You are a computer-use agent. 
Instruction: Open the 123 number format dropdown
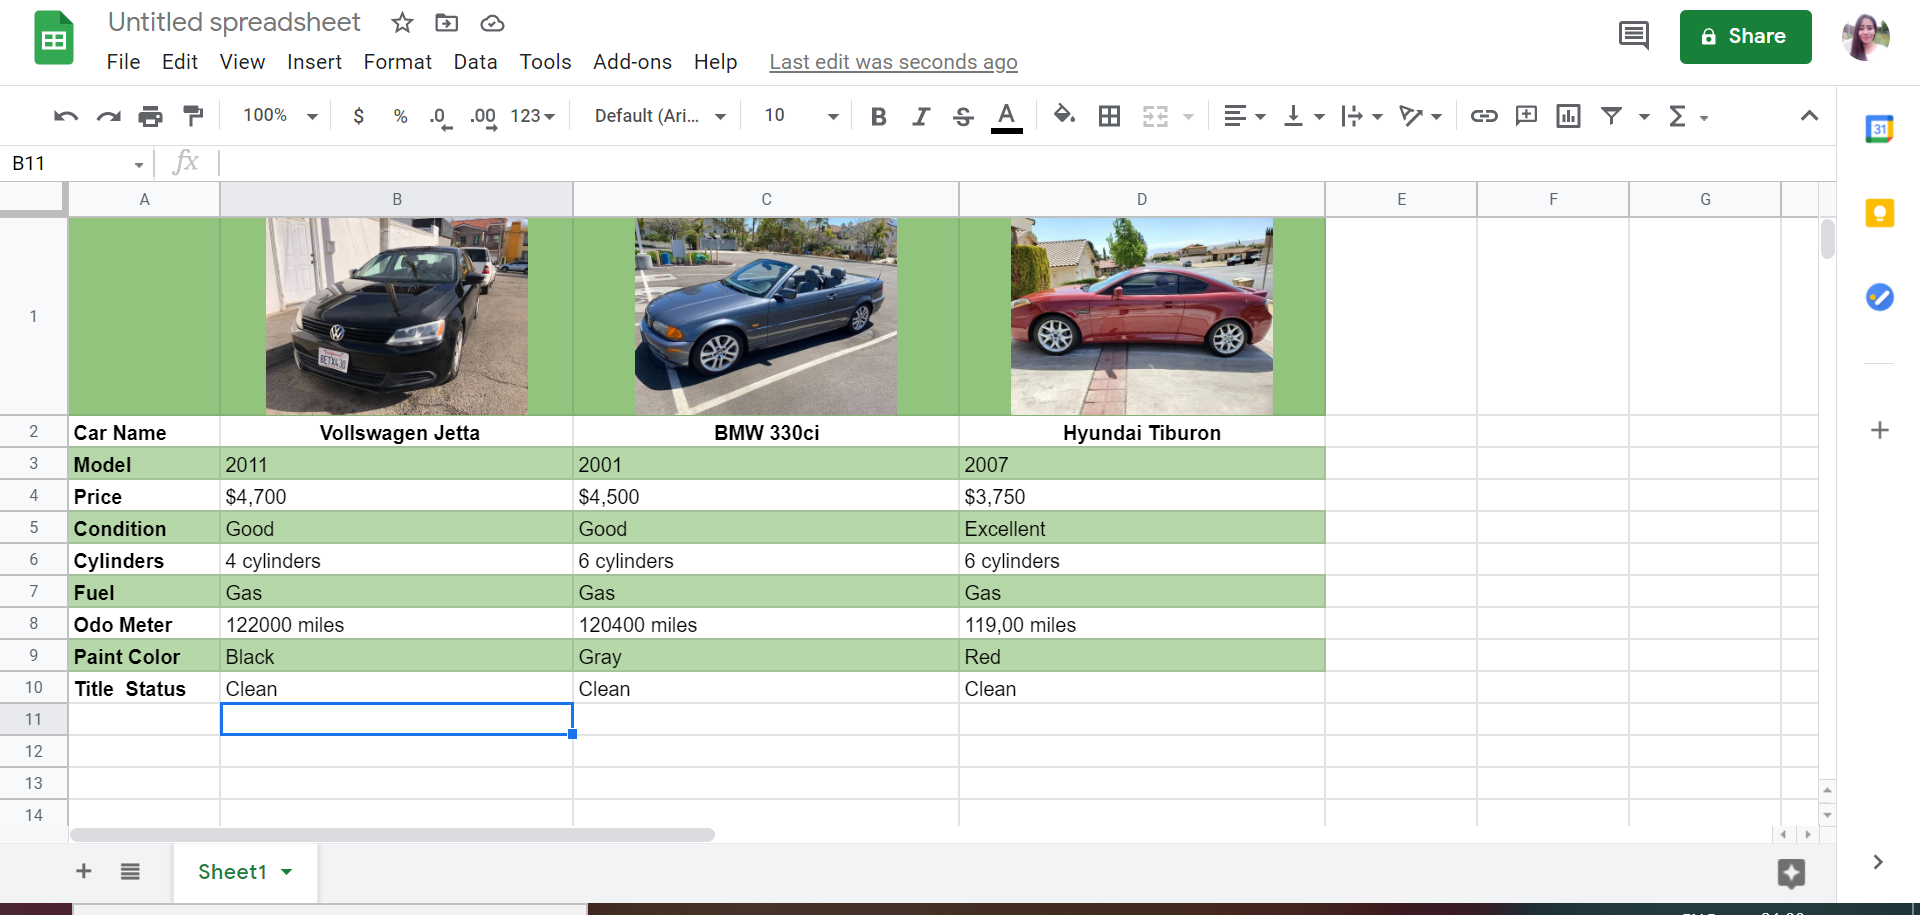pyautogui.click(x=532, y=116)
